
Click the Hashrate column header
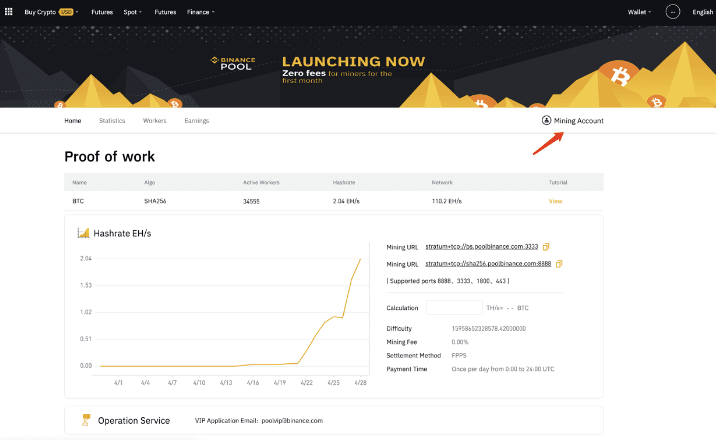click(x=344, y=182)
